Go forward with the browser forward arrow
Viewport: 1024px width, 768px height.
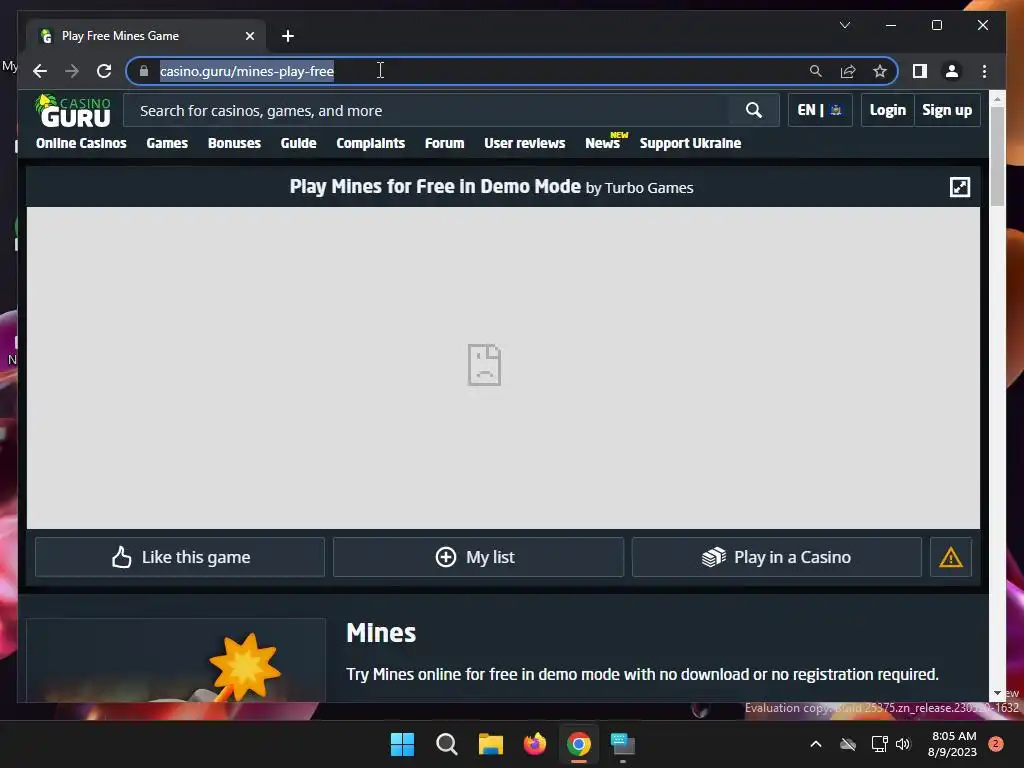coord(72,71)
